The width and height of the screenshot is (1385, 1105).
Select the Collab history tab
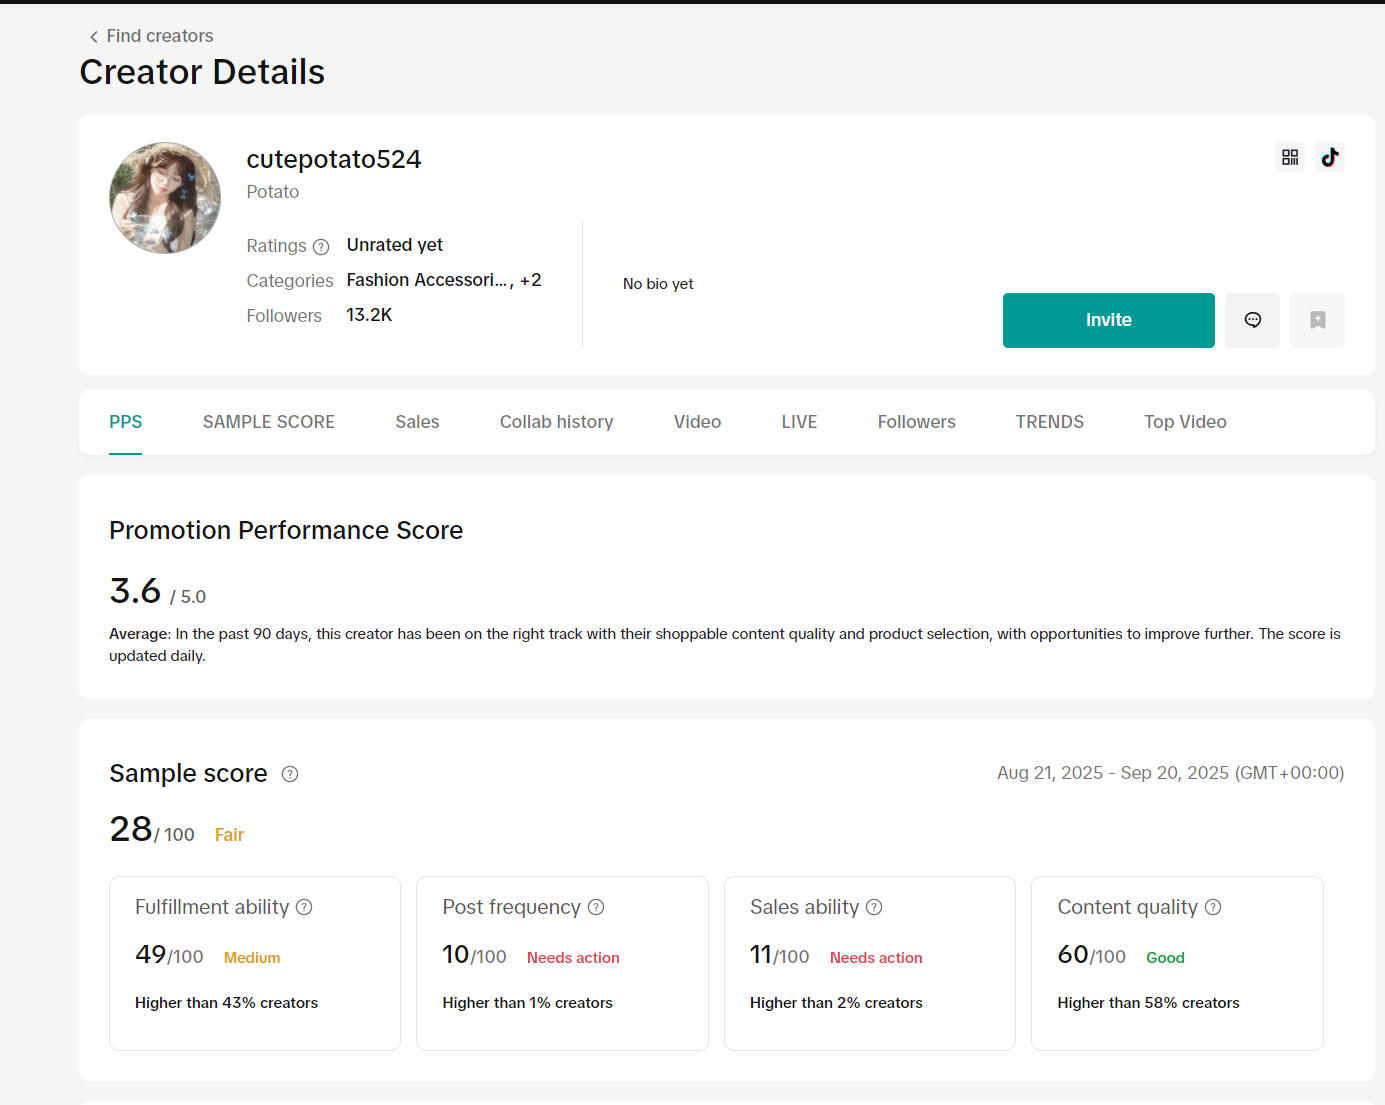pos(556,422)
